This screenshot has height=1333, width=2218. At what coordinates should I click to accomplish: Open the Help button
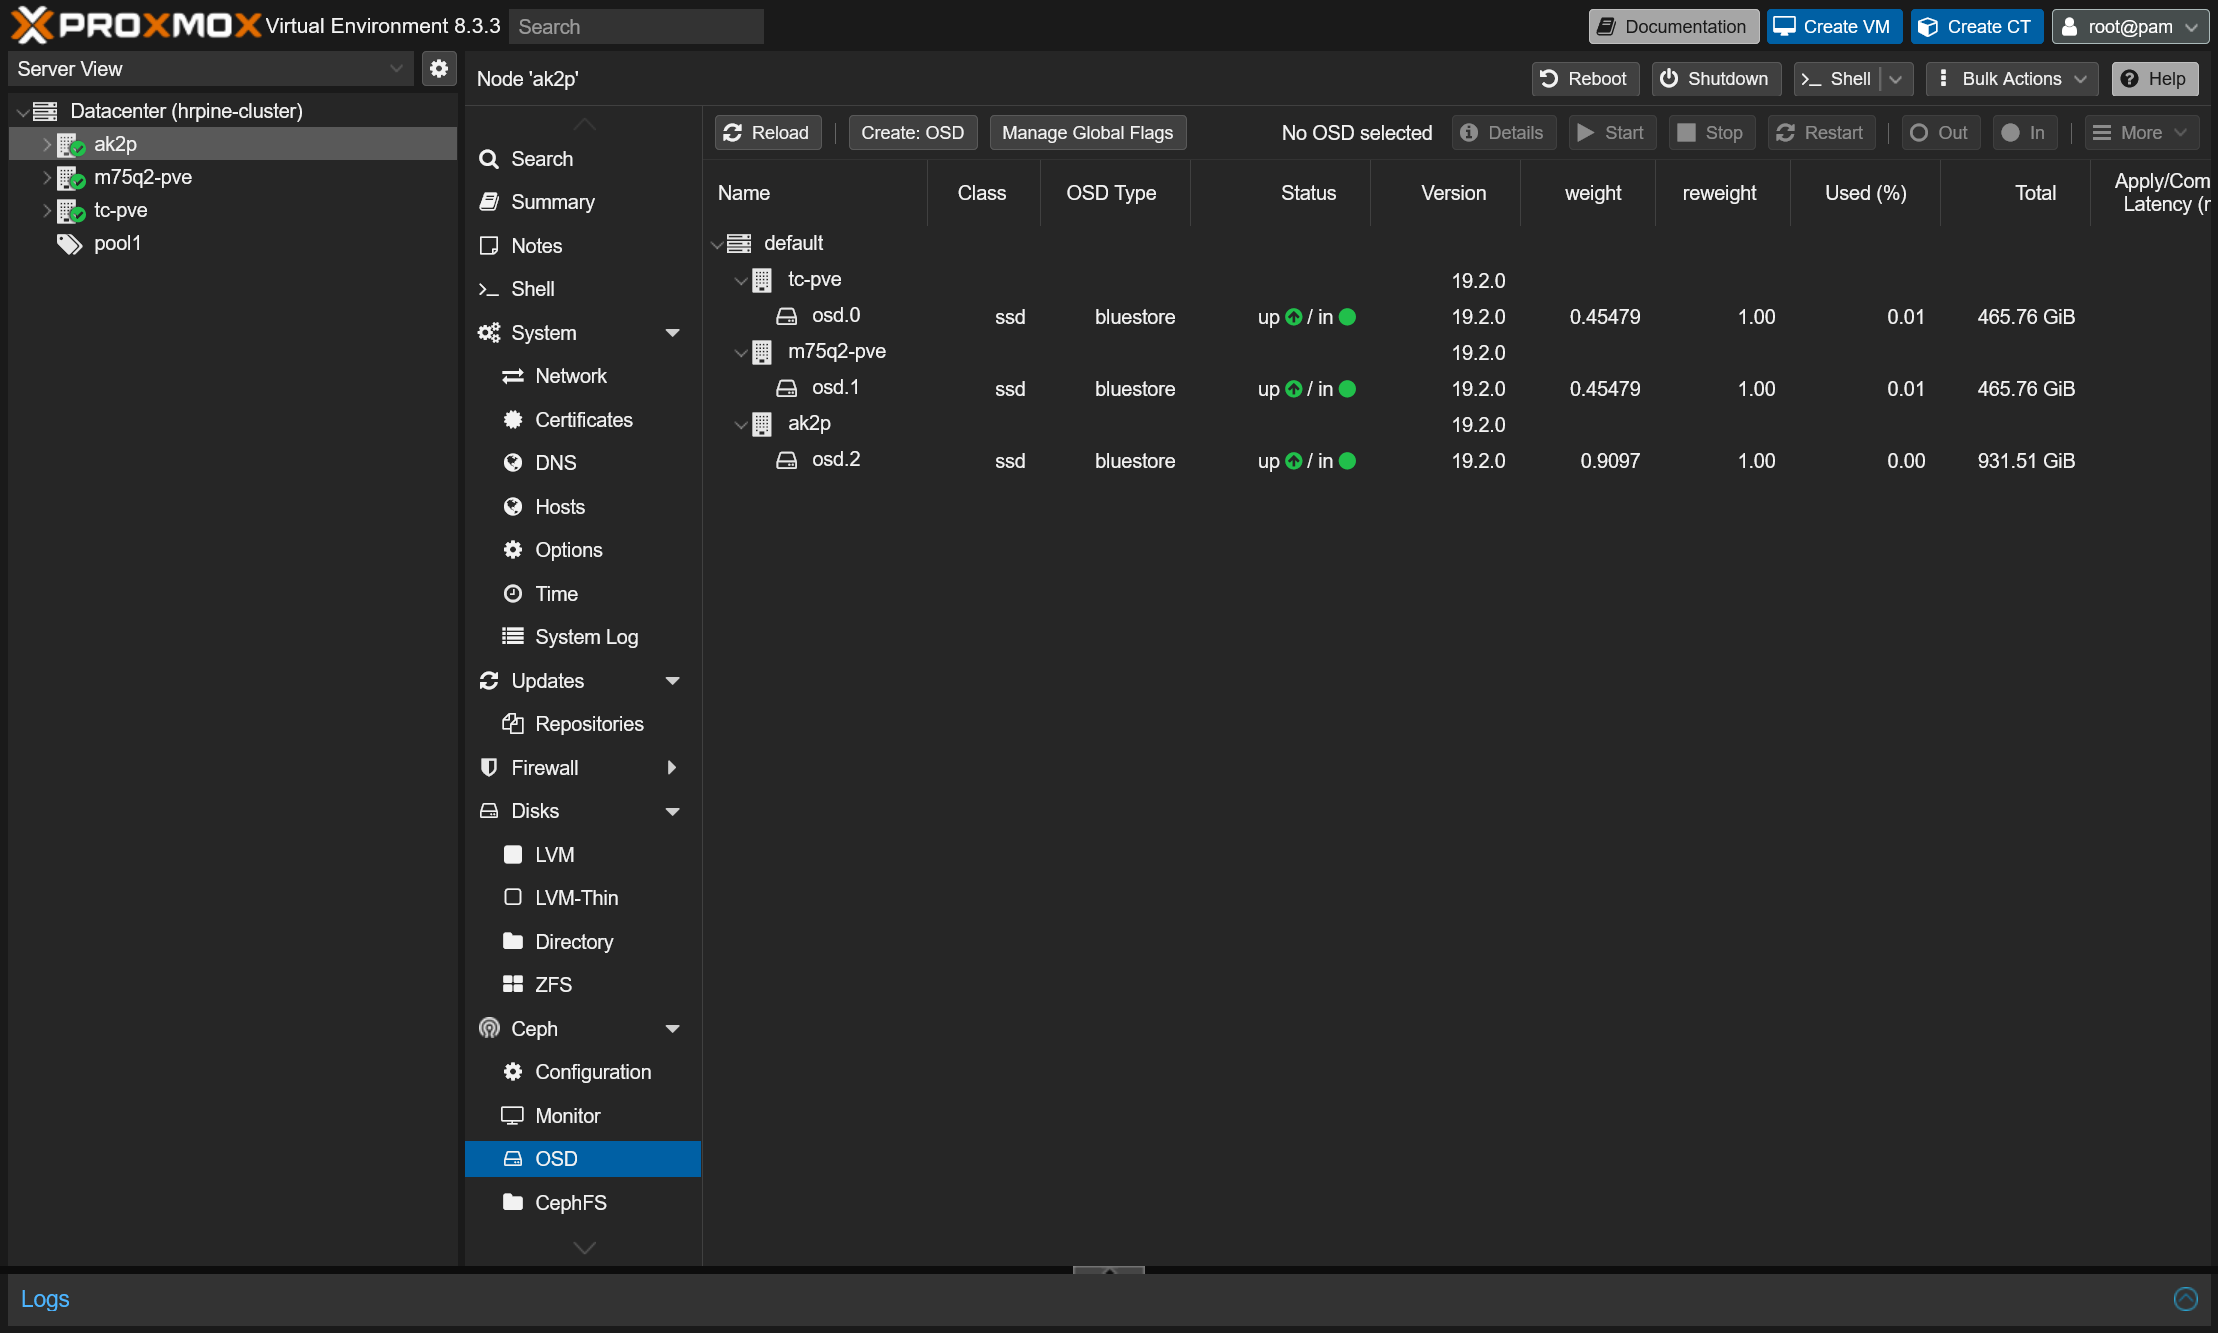pyautogui.click(x=2154, y=78)
